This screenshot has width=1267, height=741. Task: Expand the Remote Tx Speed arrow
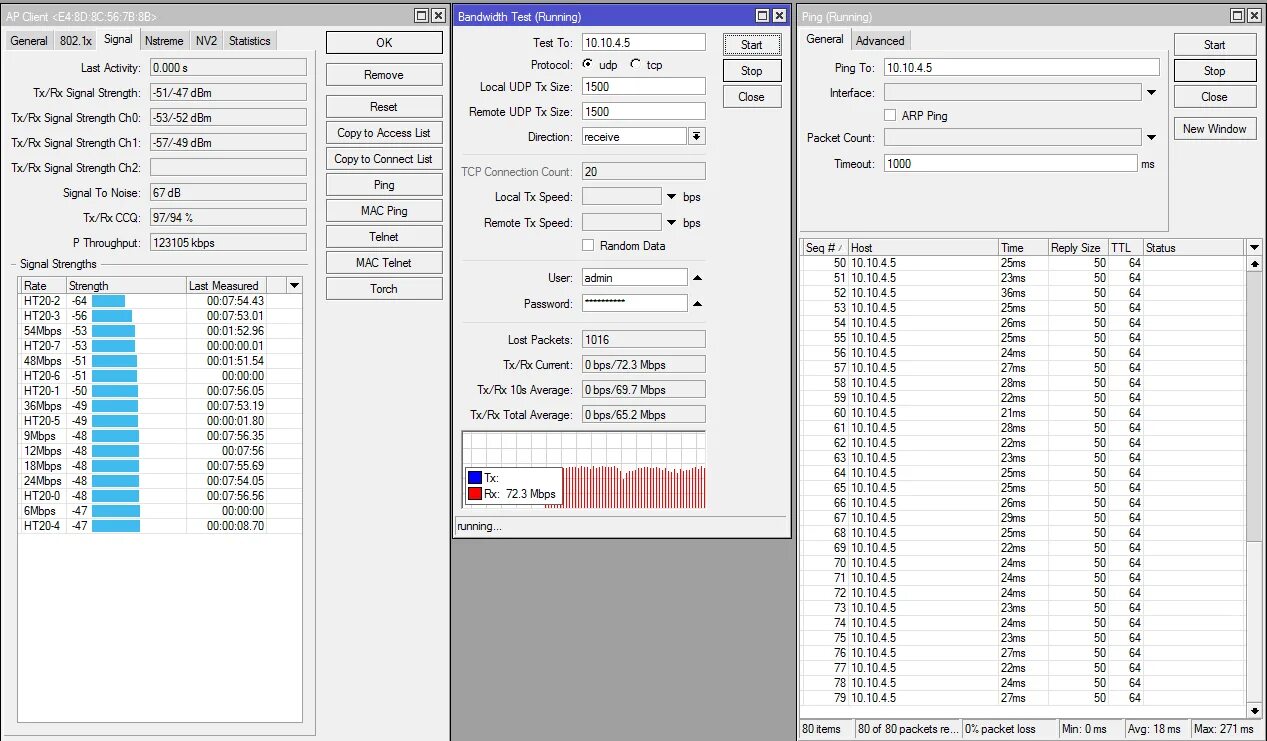tap(671, 223)
